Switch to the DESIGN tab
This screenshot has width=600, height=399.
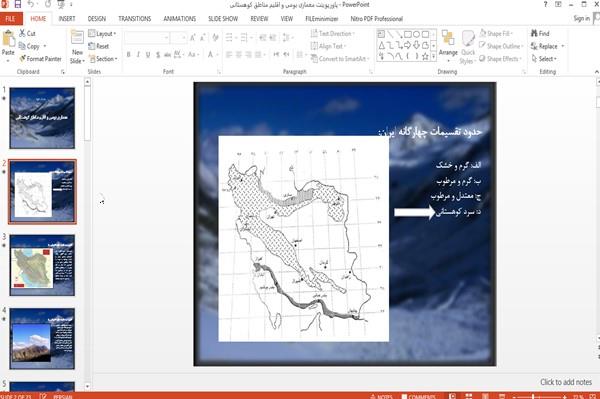tap(96, 18)
